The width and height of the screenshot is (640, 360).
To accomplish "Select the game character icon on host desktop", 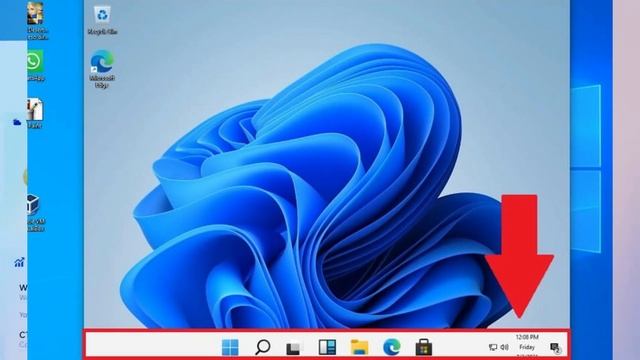I will [x=36, y=20].
